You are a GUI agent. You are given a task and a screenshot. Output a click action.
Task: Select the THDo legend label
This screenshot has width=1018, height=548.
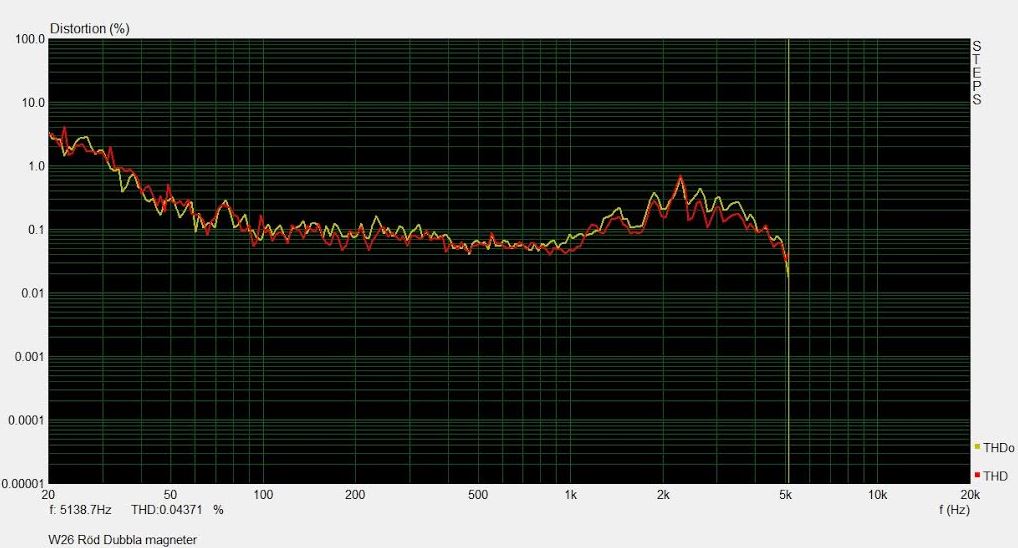click(998, 448)
